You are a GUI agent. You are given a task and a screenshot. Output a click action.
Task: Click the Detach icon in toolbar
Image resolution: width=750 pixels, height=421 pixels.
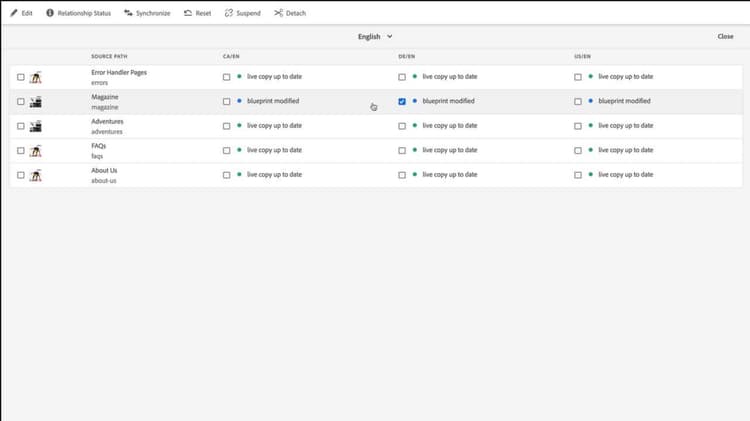tap(278, 13)
